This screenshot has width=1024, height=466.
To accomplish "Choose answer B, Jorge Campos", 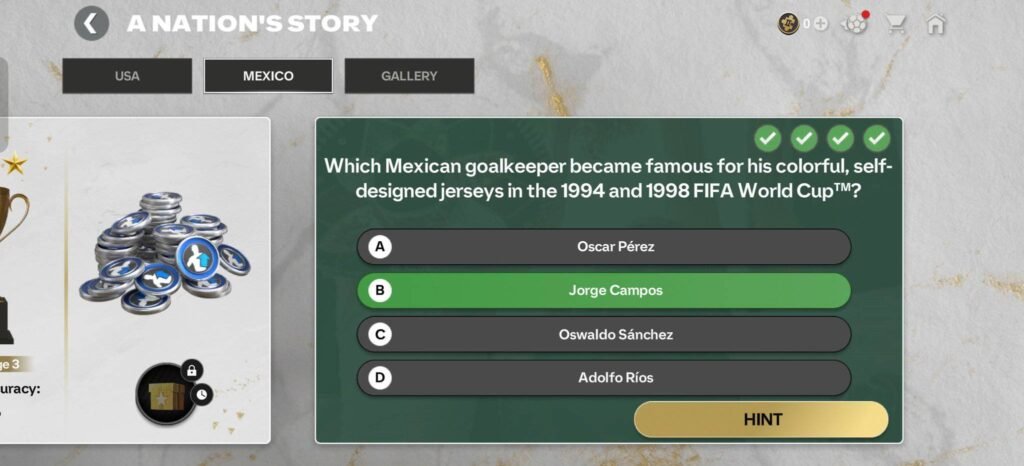I will pos(603,291).
